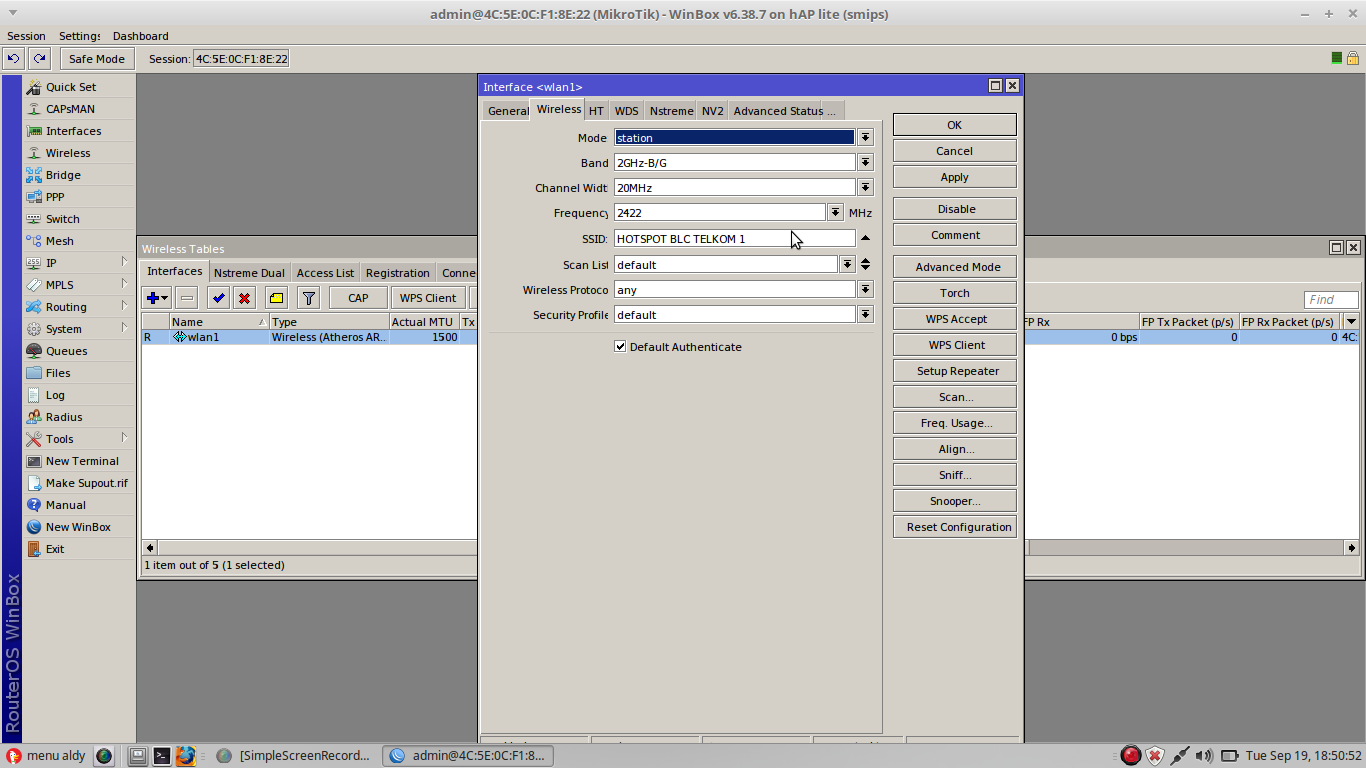
Task: Enable the selected interface with blue checkmark
Action: 219,298
